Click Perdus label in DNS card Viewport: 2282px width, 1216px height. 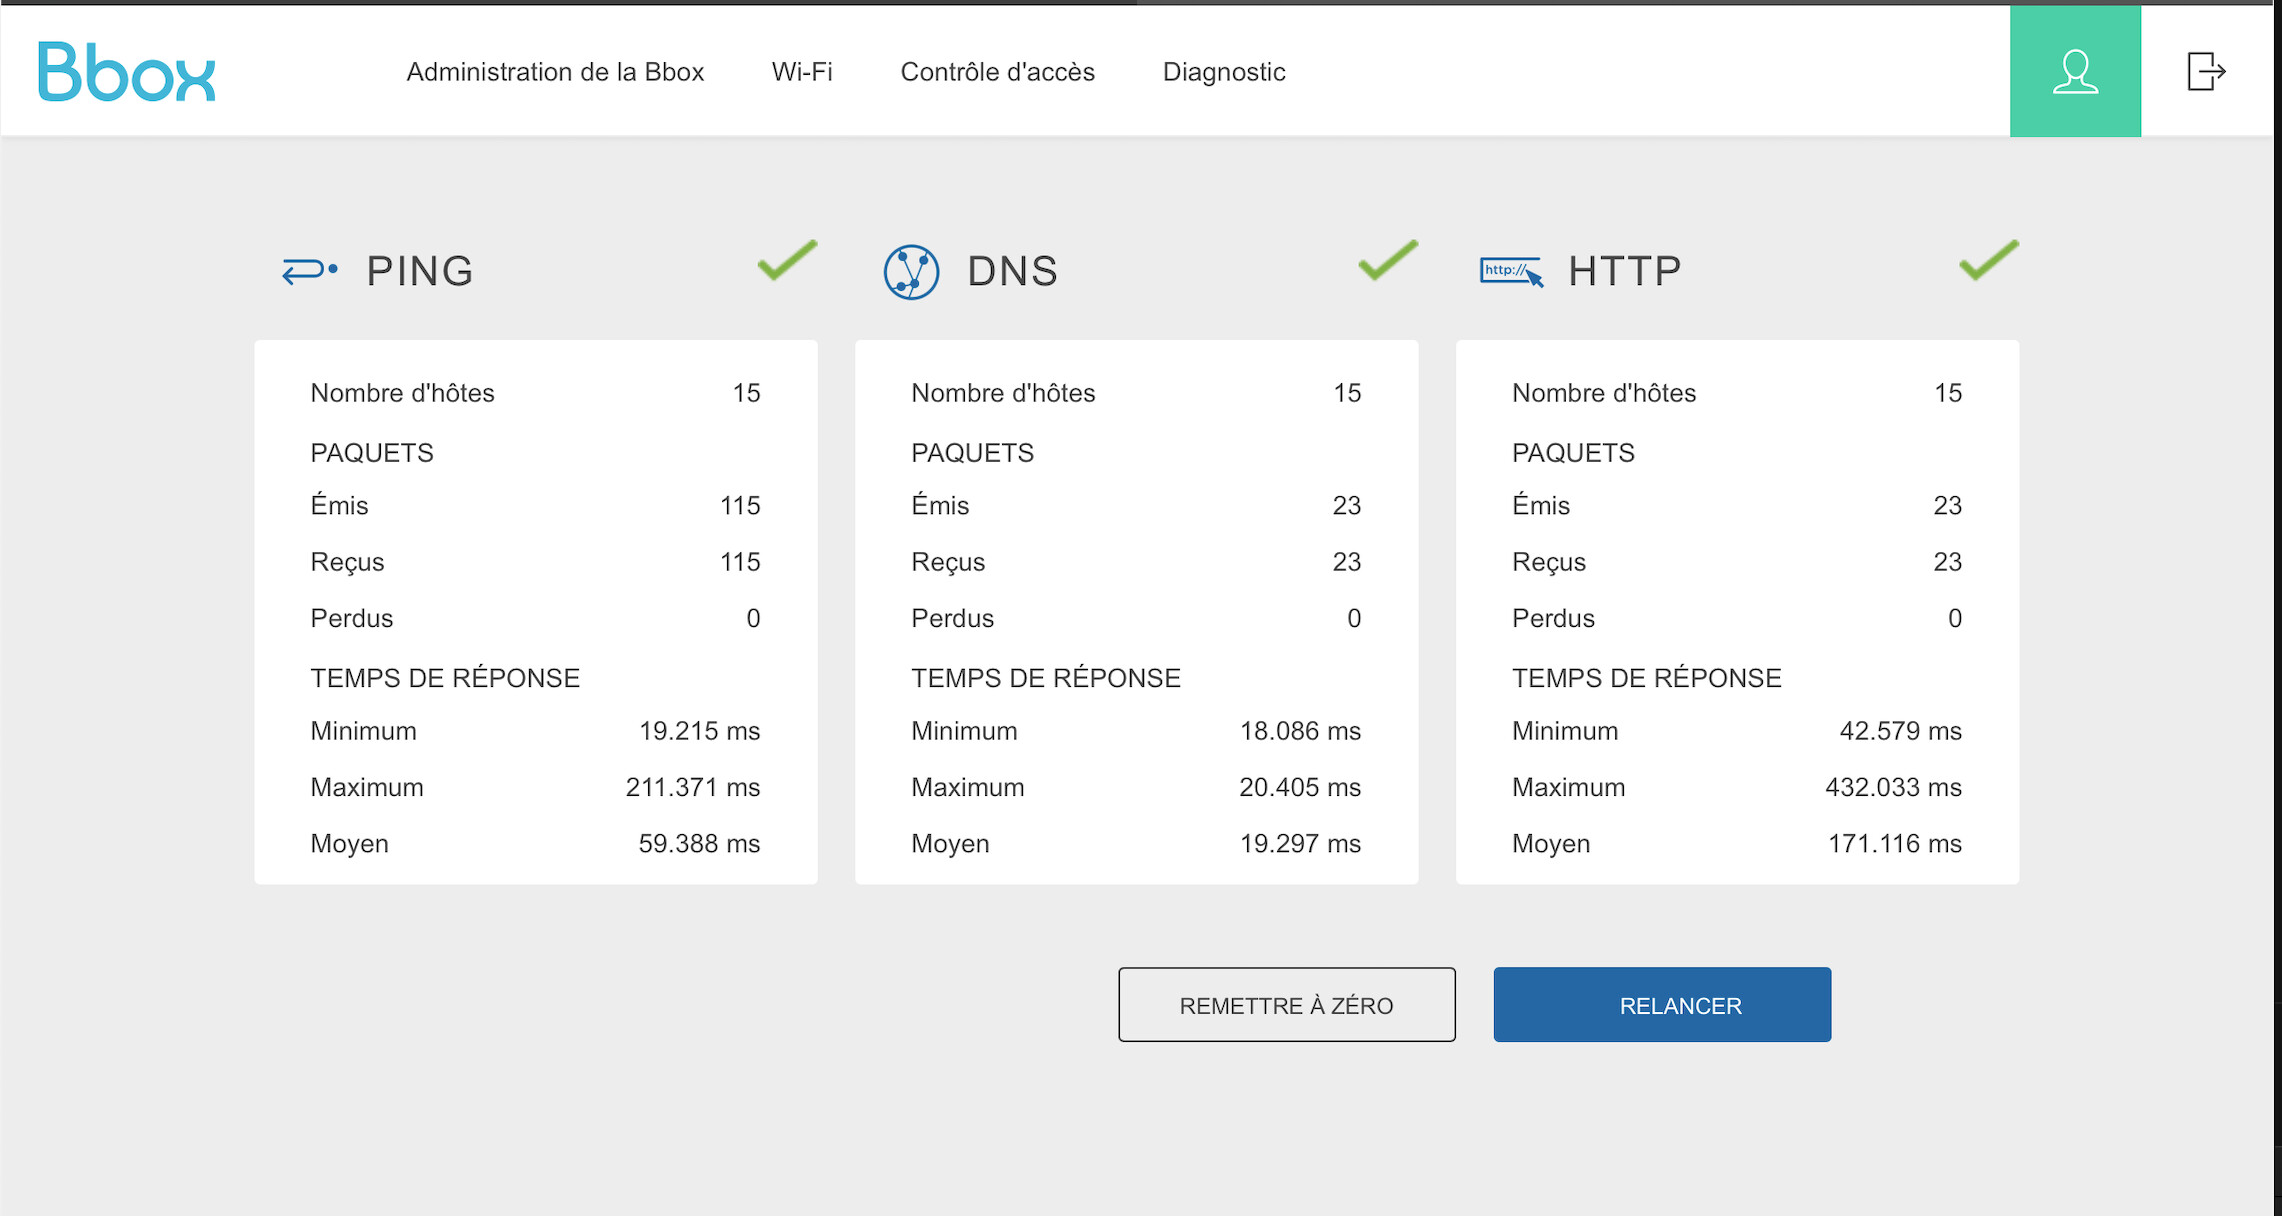pyautogui.click(x=952, y=618)
